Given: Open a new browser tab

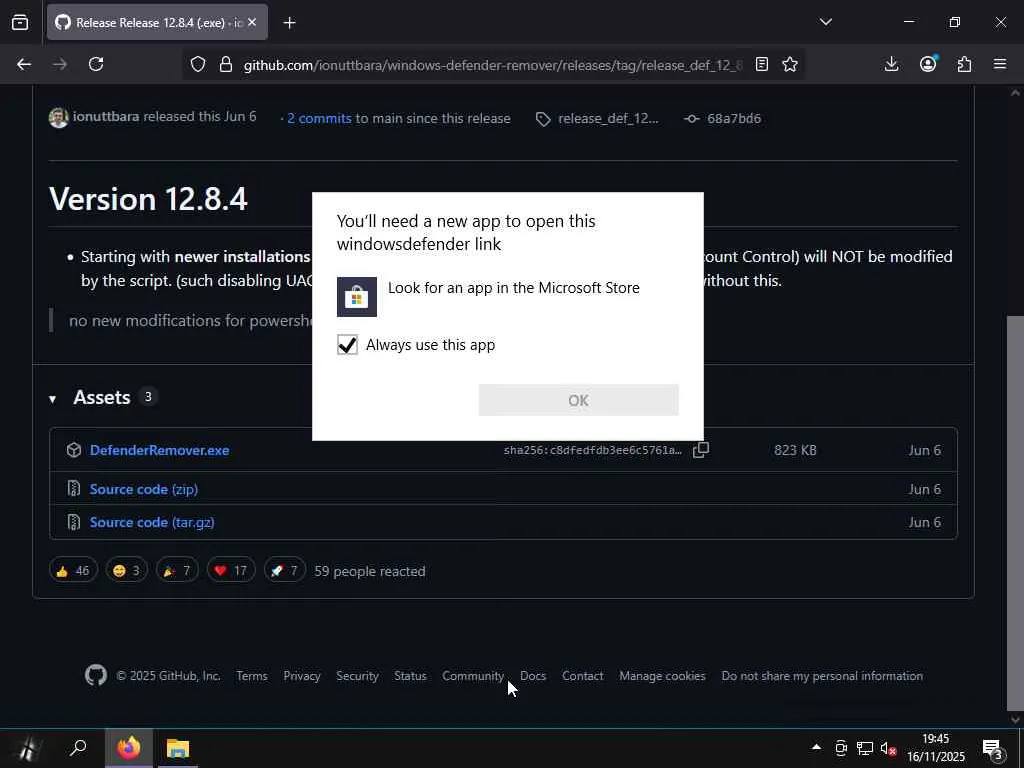Looking at the screenshot, I should (289, 23).
